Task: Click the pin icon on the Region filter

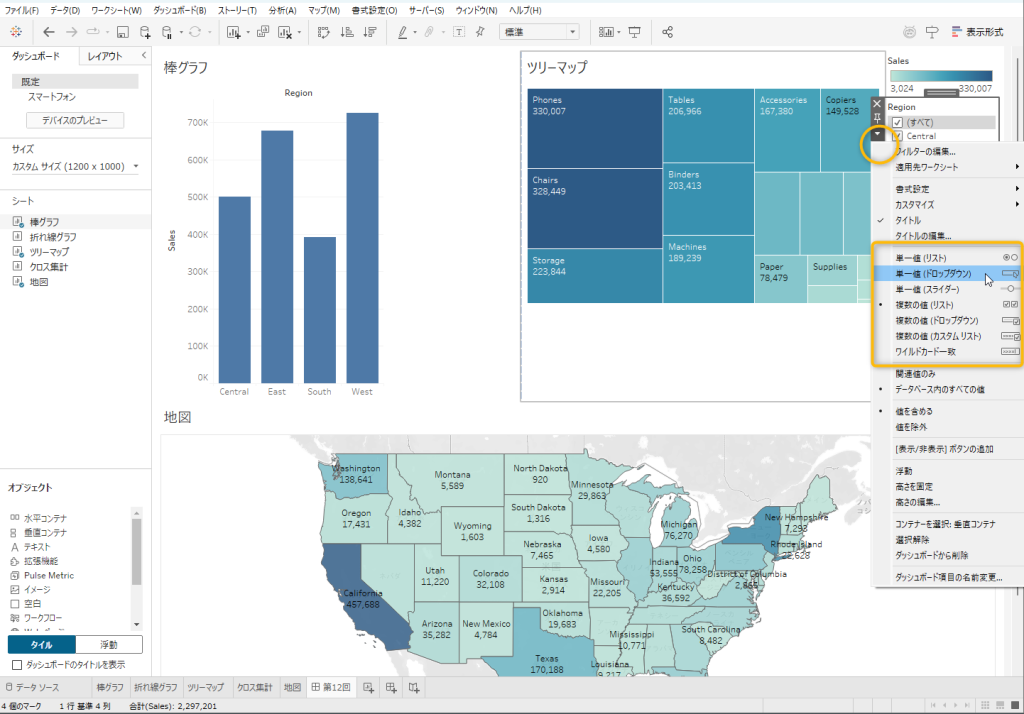Action: [877, 118]
